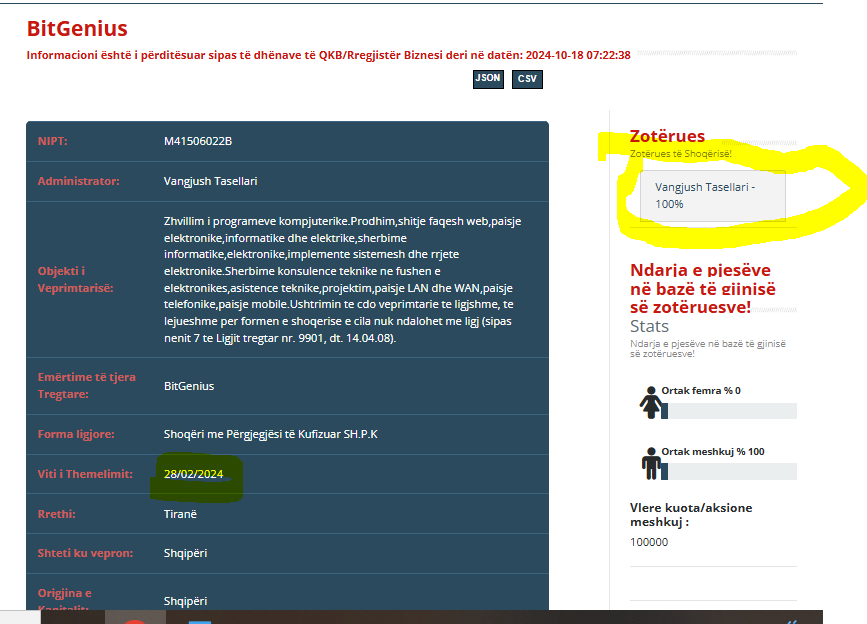Click the Zotërues section heading

667,136
